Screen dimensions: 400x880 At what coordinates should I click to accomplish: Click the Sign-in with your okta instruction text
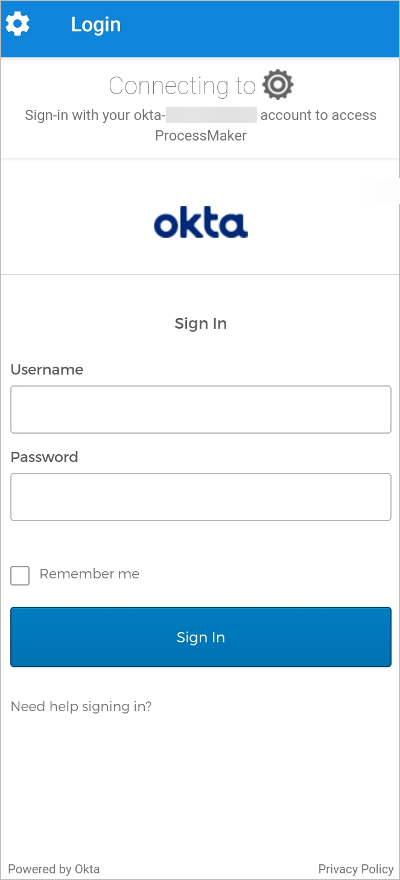tap(95, 116)
